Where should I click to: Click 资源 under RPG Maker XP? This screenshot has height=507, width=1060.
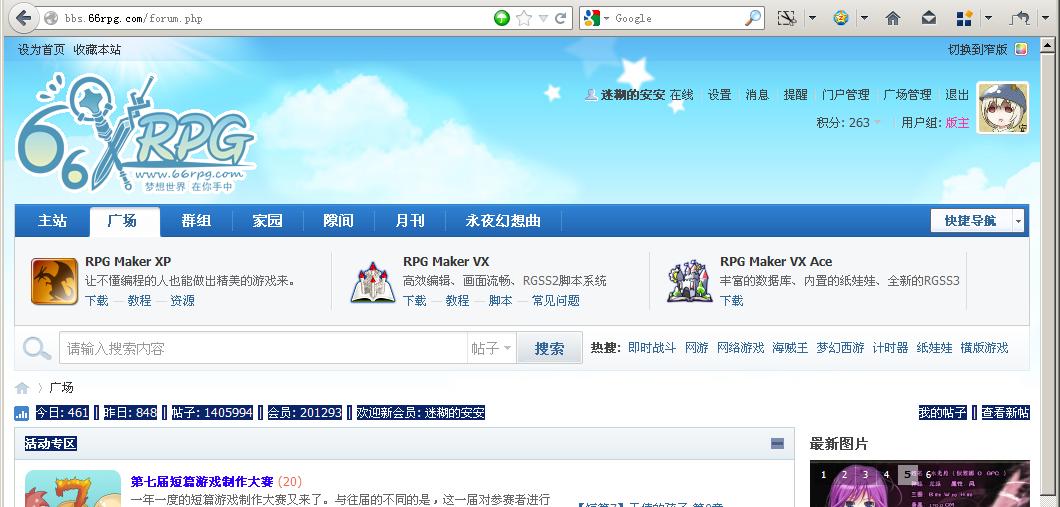[x=183, y=301]
